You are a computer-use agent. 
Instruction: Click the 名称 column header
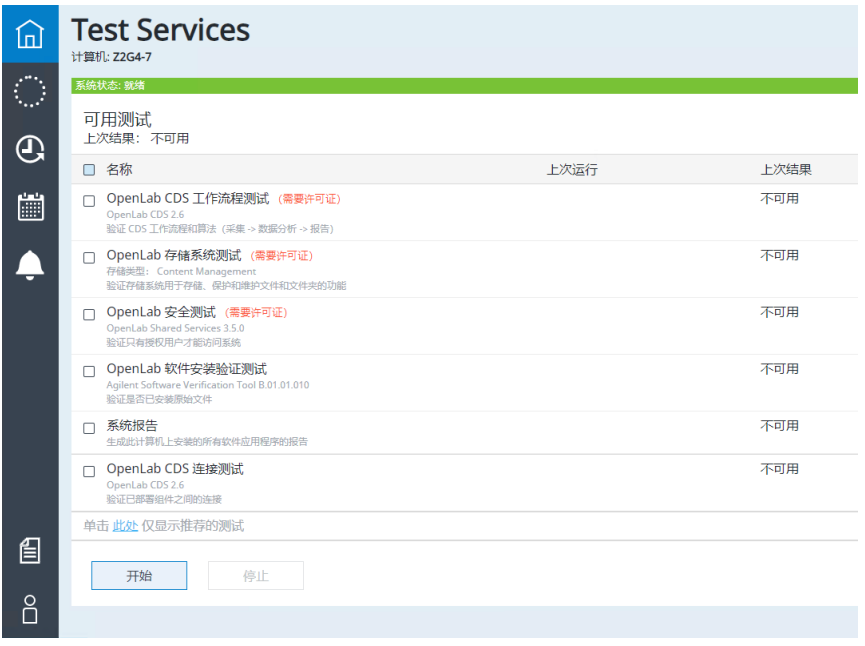click(119, 170)
